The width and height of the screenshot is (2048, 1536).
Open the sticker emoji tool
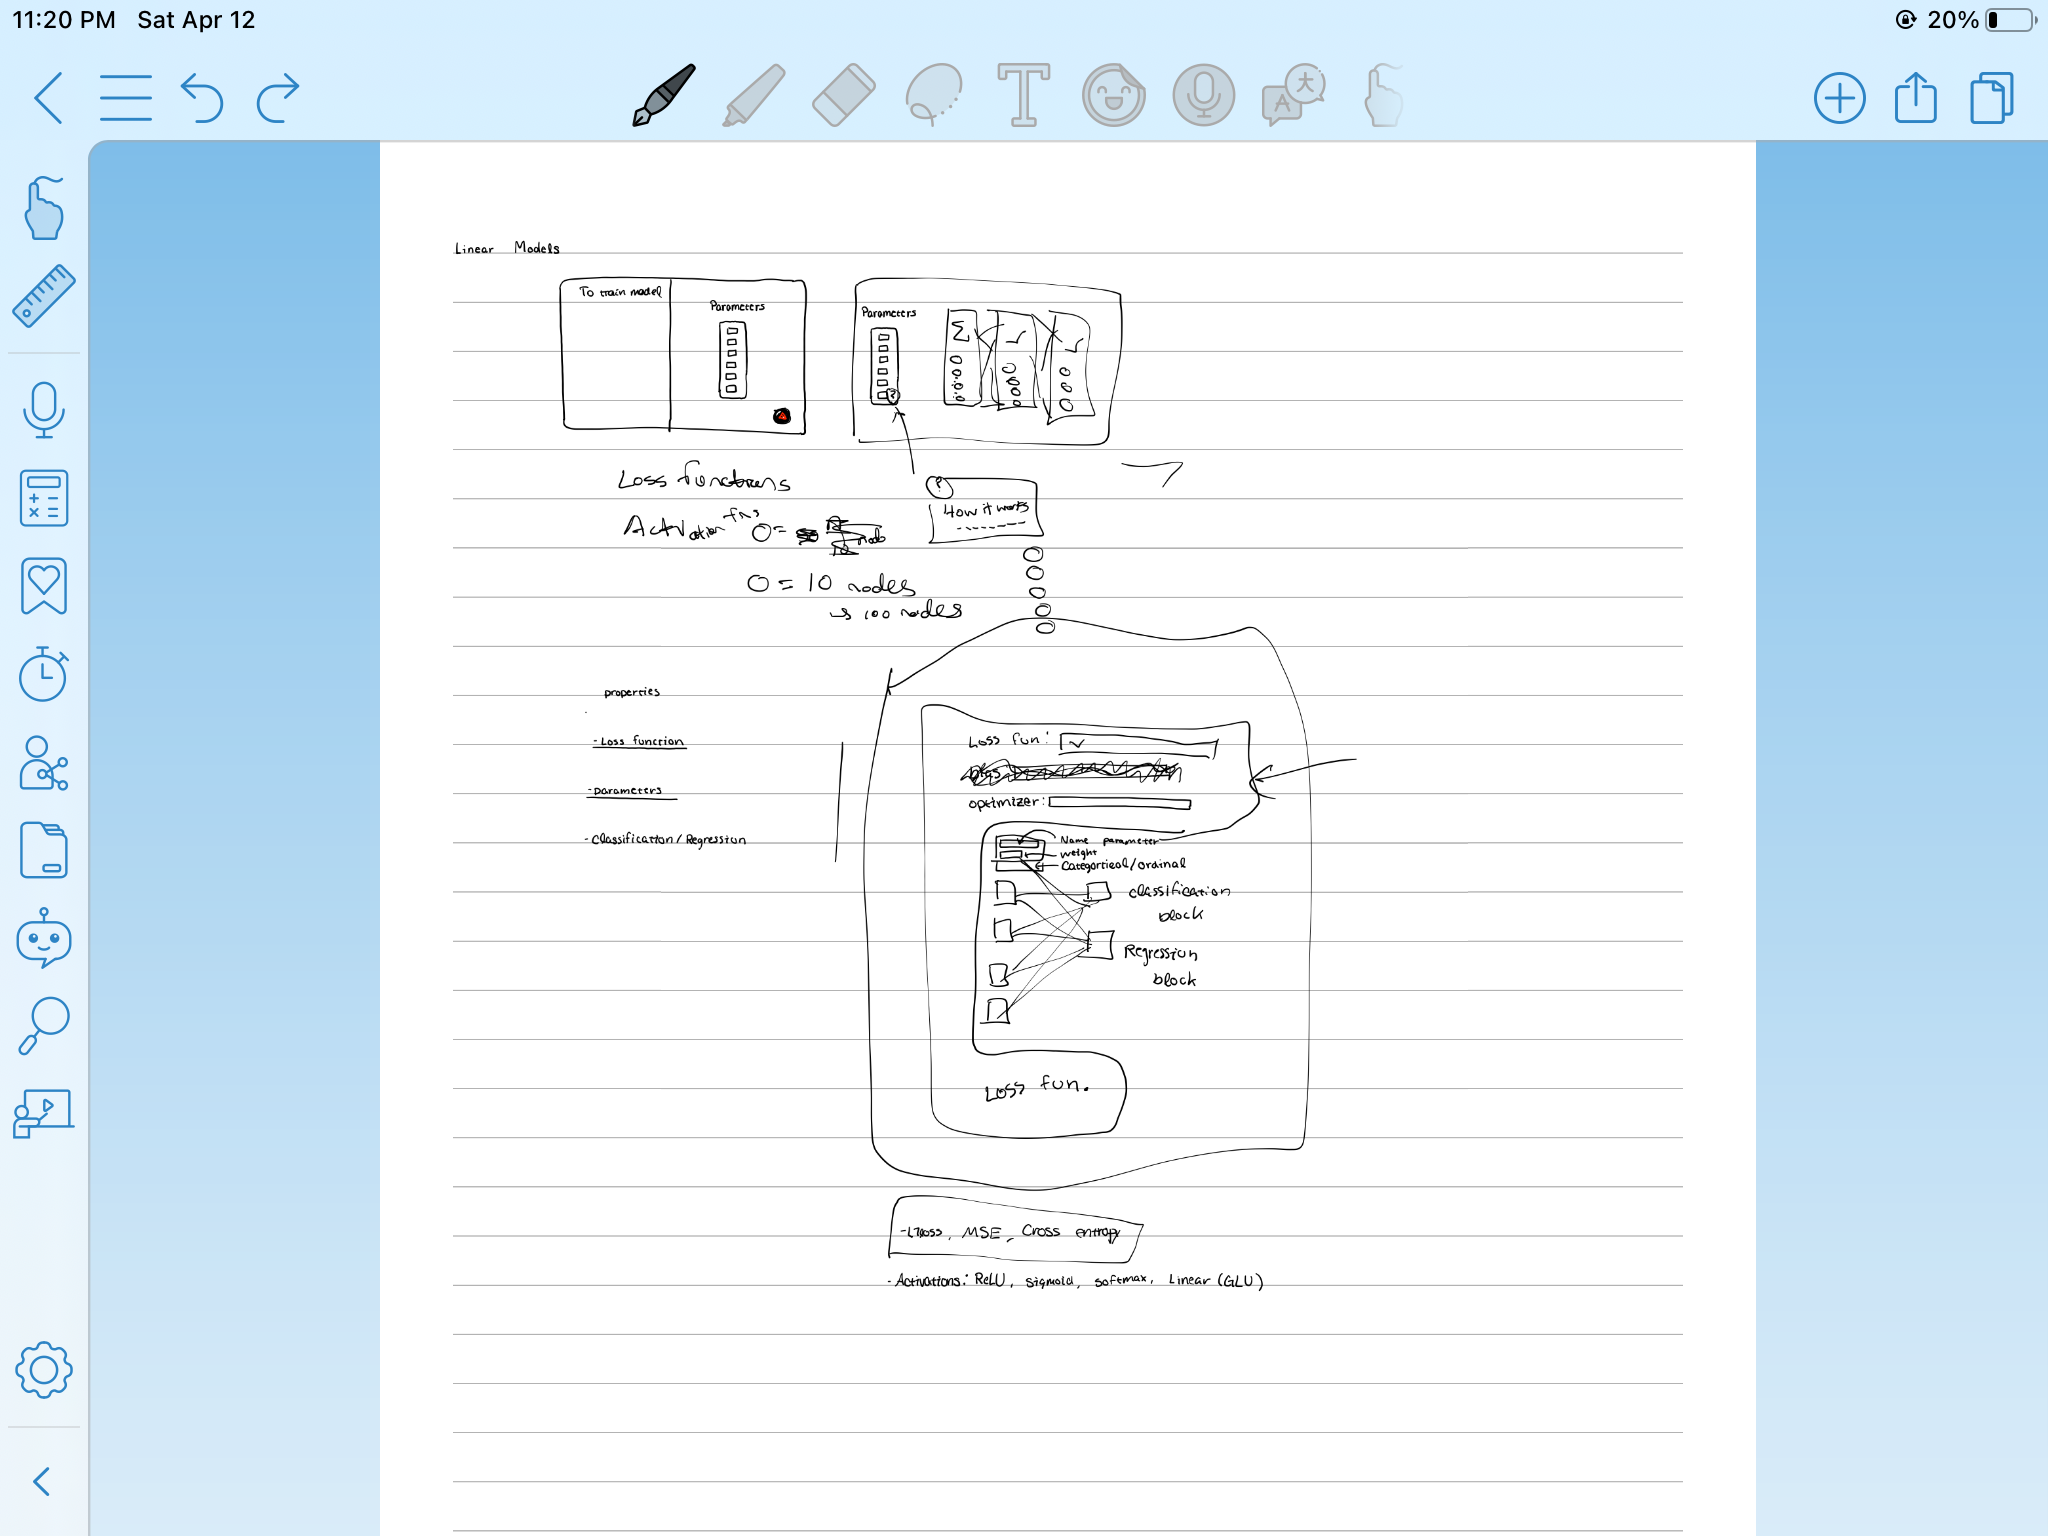[1113, 96]
